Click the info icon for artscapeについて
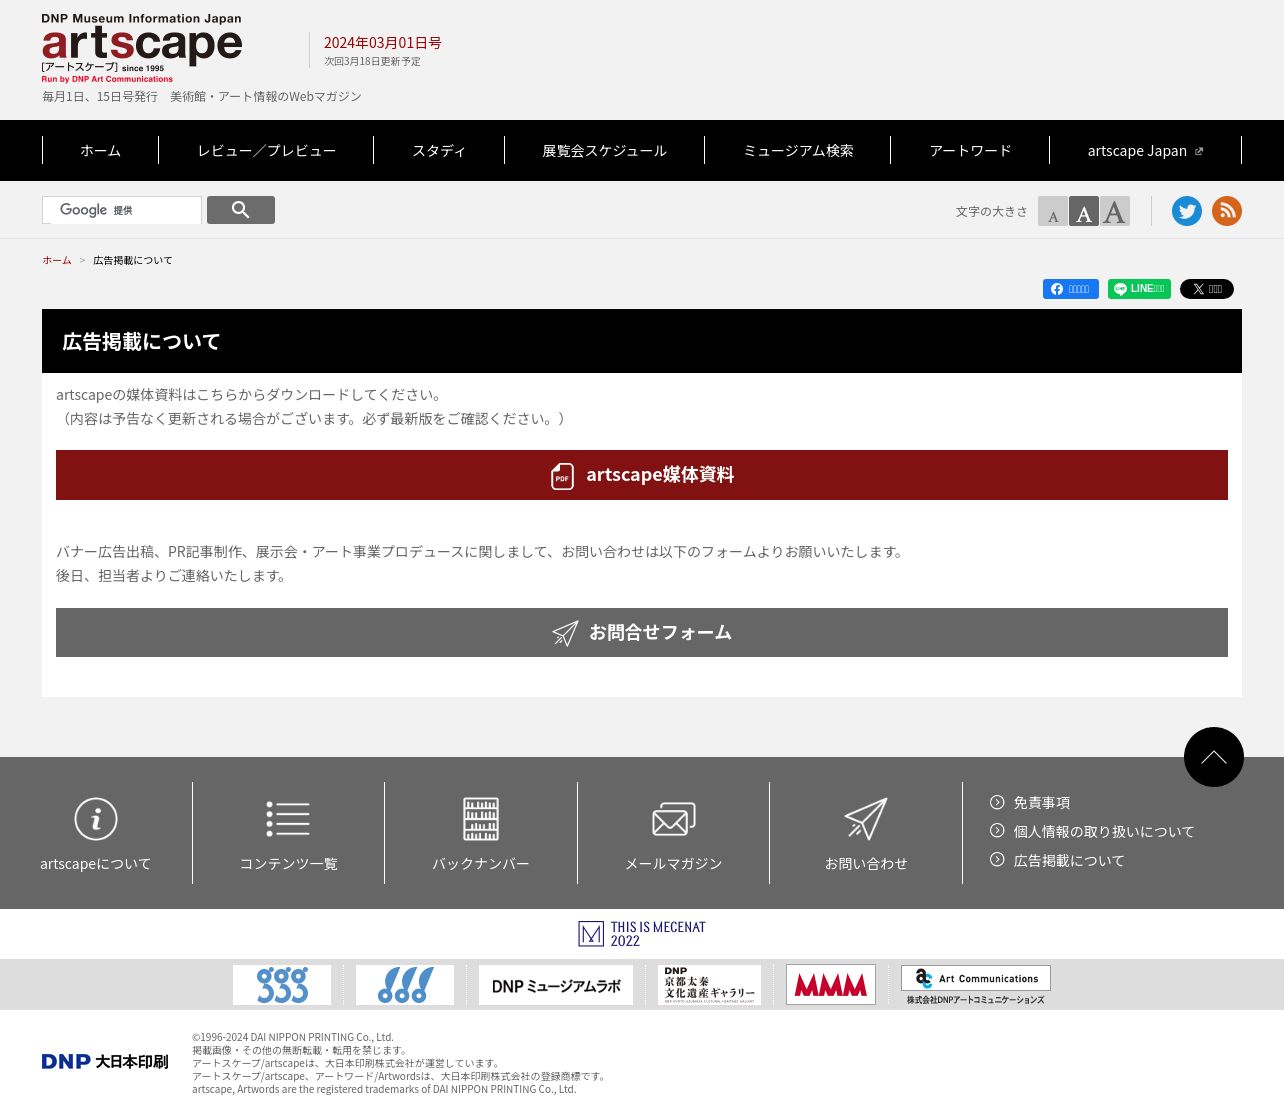1284x1110 pixels. click(96, 819)
